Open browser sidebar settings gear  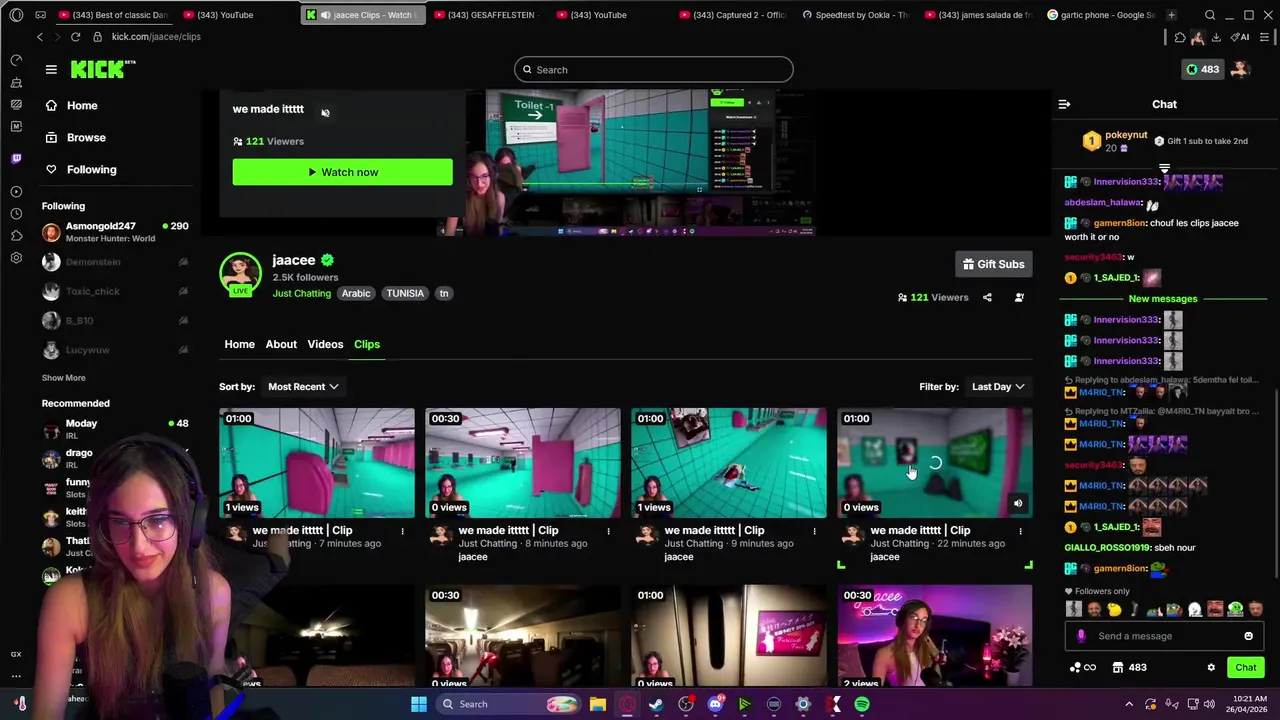(x=16, y=257)
